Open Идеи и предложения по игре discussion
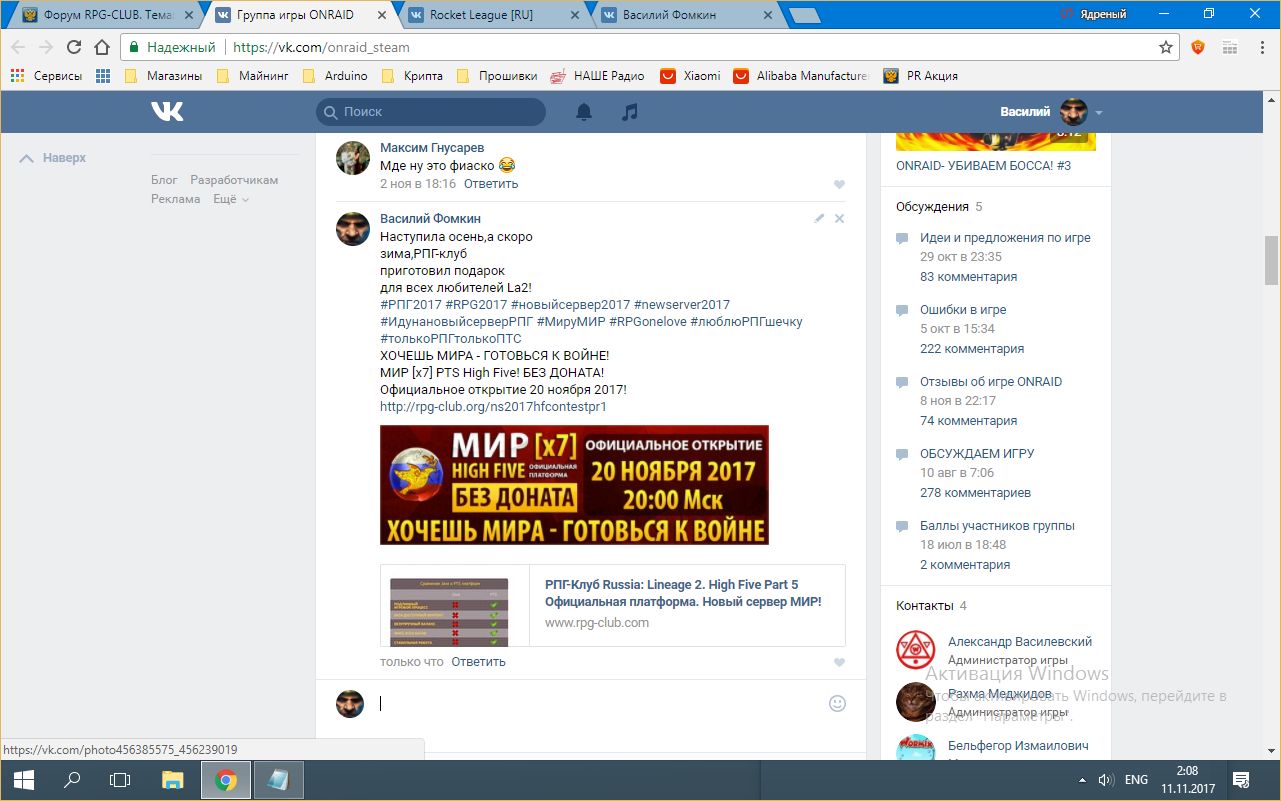The height and width of the screenshot is (801, 1281). 1005,238
